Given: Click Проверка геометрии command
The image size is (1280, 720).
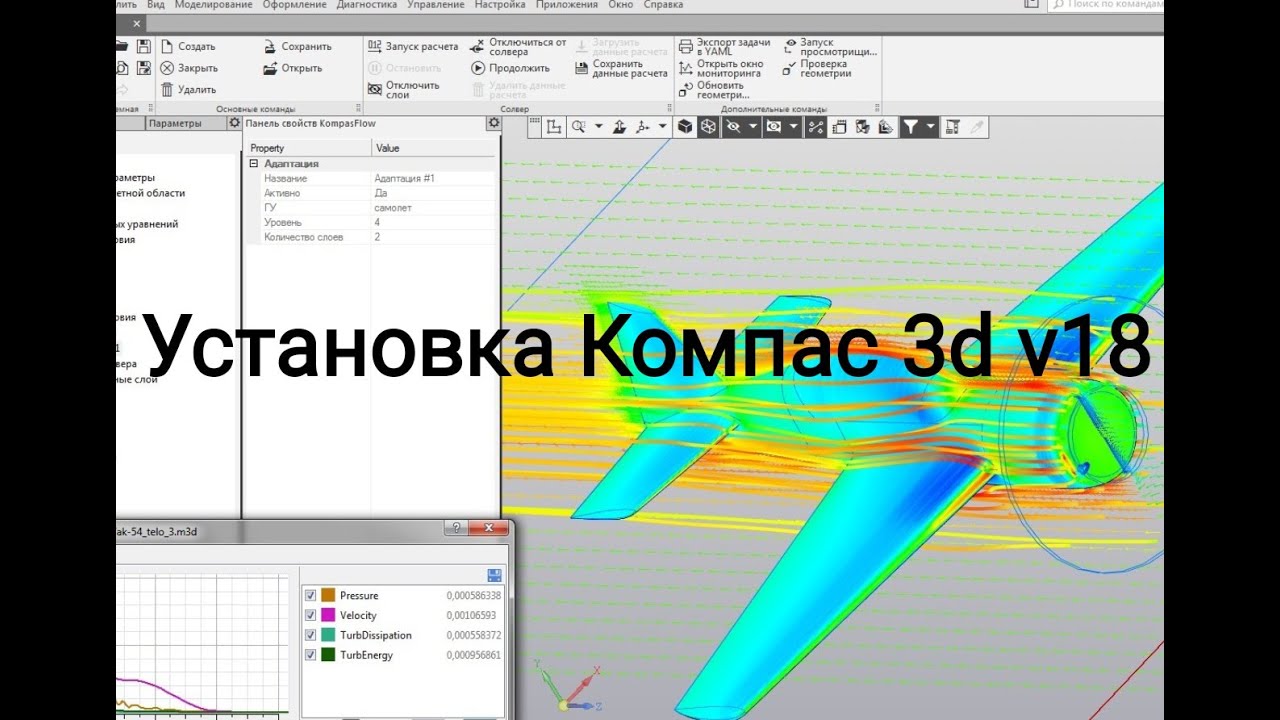Looking at the screenshot, I should coord(818,69).
